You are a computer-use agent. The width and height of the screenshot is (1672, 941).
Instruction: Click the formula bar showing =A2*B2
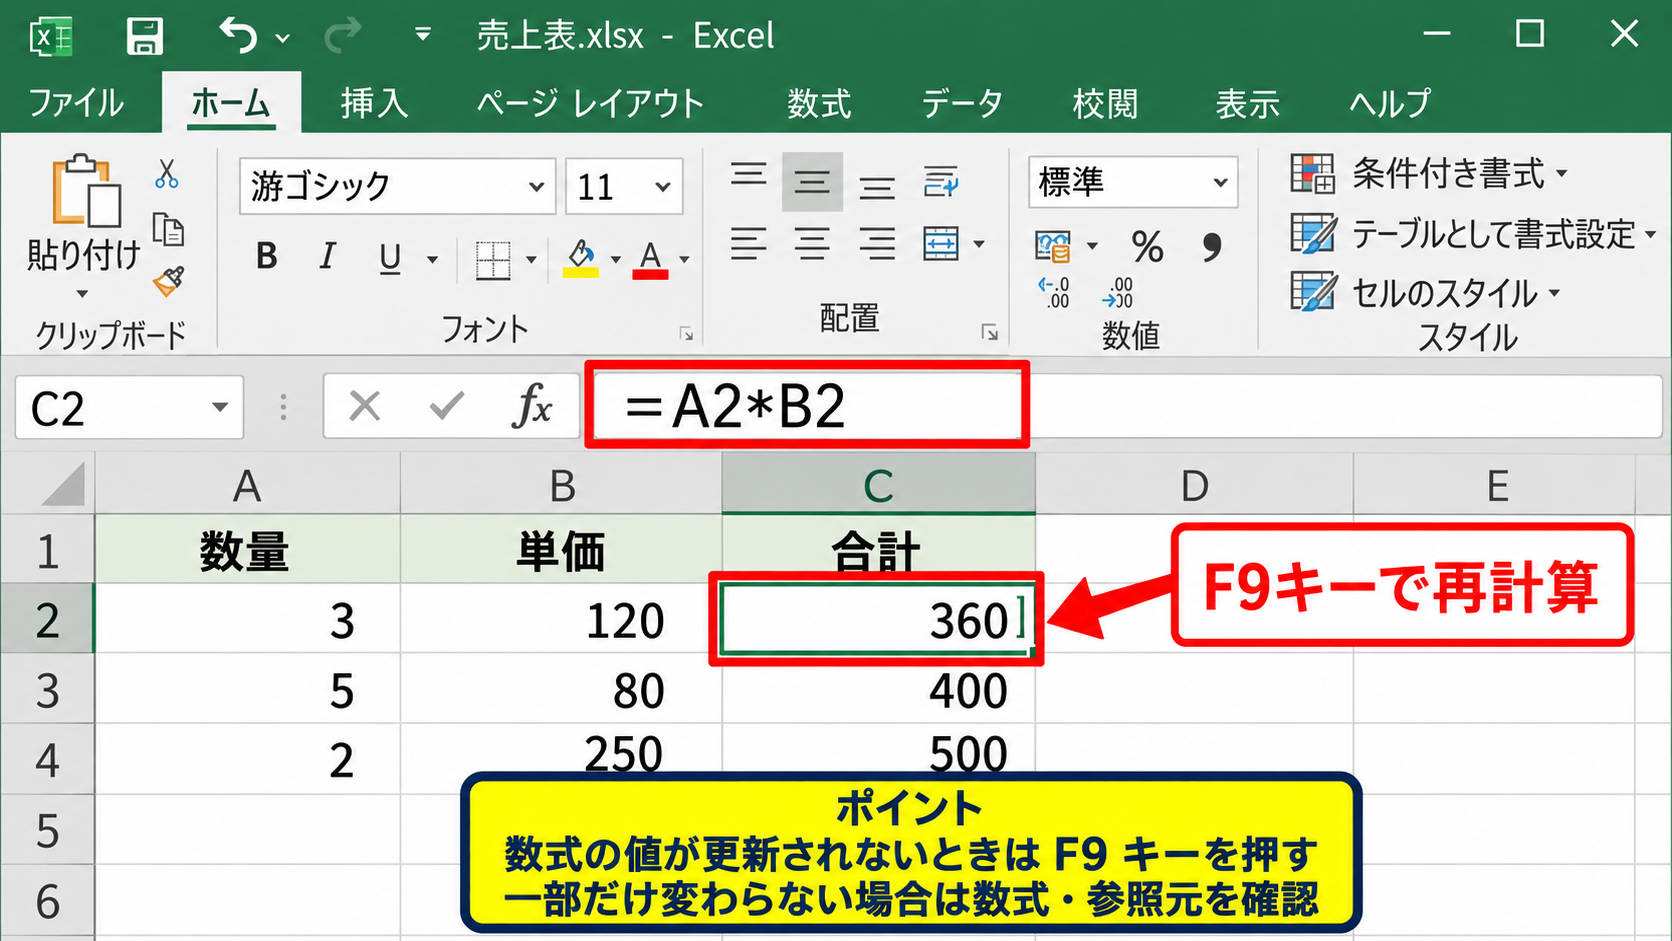click(1128, 406)
